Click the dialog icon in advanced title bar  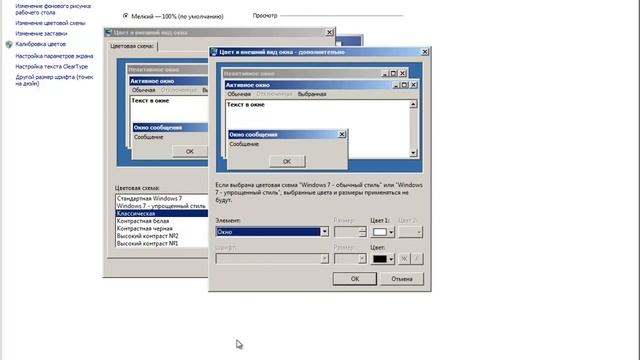[x=214, y=52]
